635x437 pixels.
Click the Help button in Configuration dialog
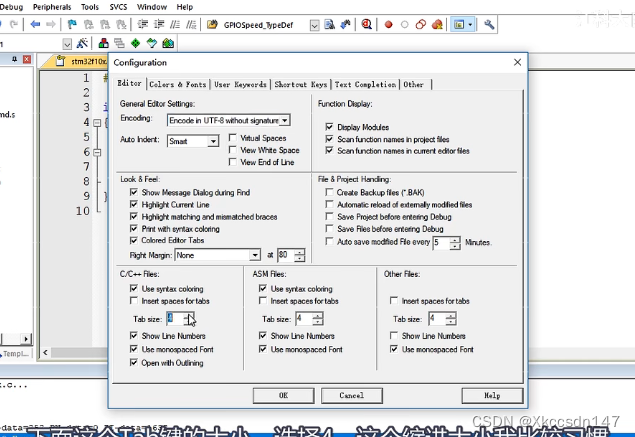[492, 395]
